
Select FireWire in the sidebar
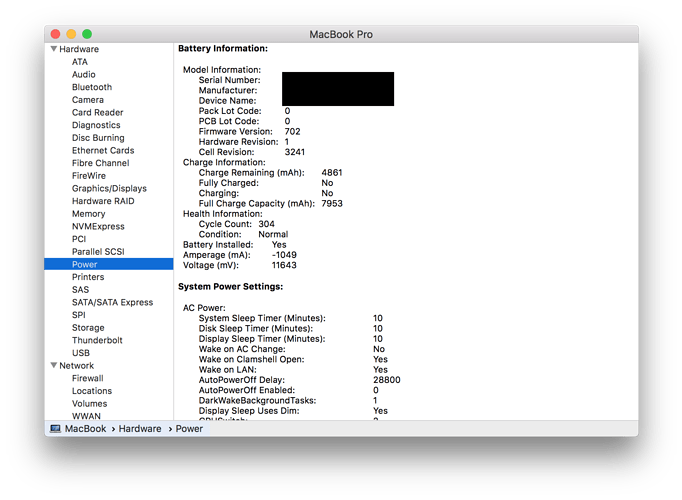tap(89, 176)
